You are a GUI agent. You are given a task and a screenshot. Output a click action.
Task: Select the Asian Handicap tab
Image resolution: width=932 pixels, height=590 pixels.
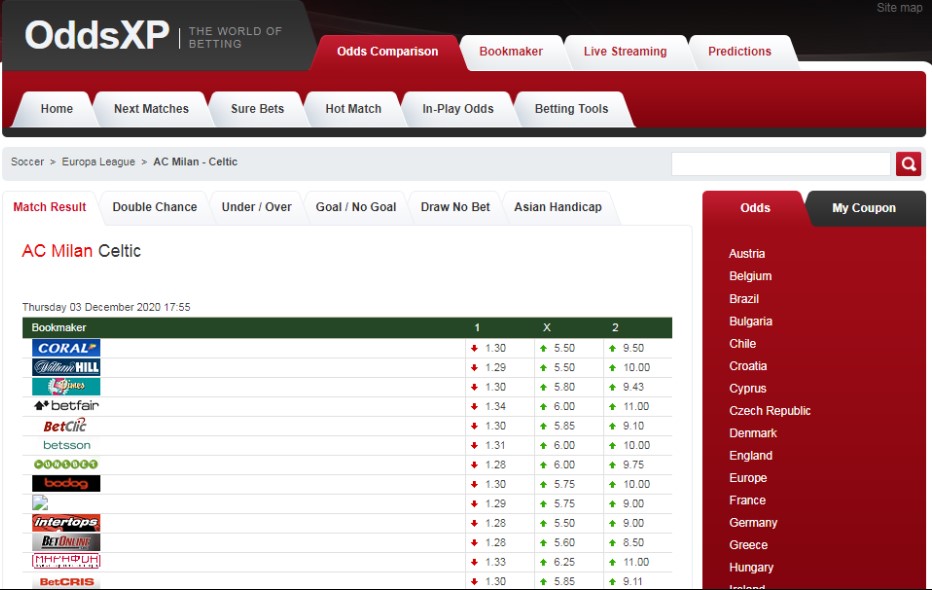(x=558, y=207)
